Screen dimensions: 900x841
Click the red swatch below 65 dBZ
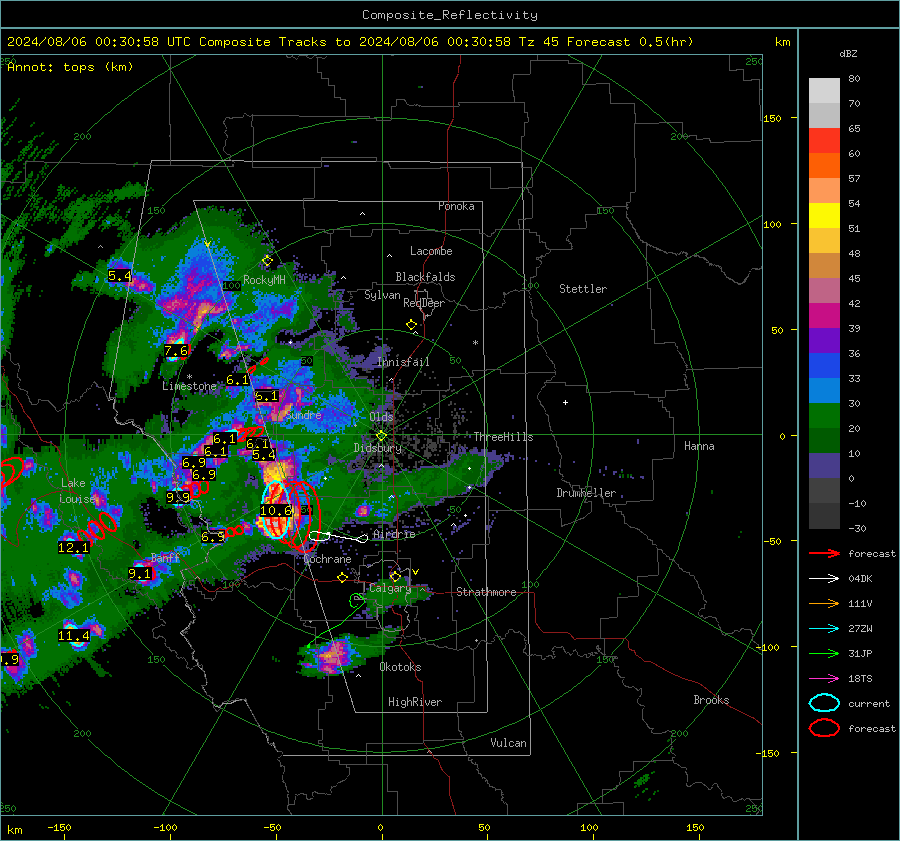point(824,141)
